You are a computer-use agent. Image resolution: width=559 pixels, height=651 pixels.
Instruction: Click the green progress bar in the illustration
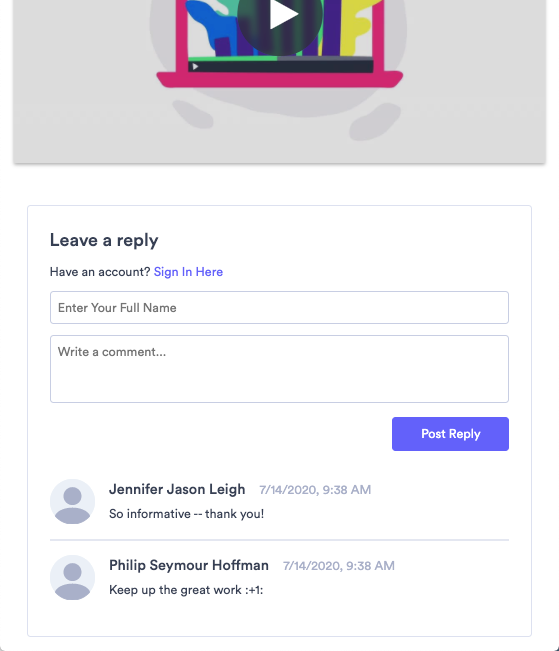click(x=233, y=59)
